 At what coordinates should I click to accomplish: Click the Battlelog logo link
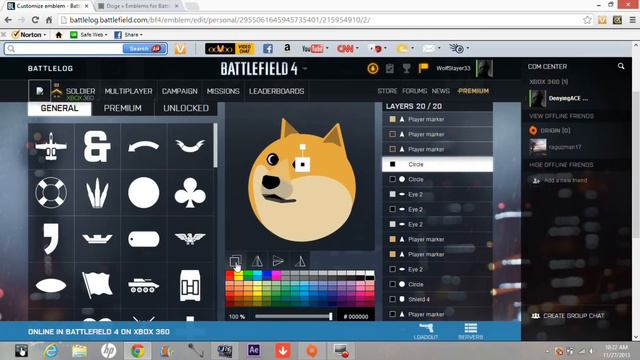point(50,68)
